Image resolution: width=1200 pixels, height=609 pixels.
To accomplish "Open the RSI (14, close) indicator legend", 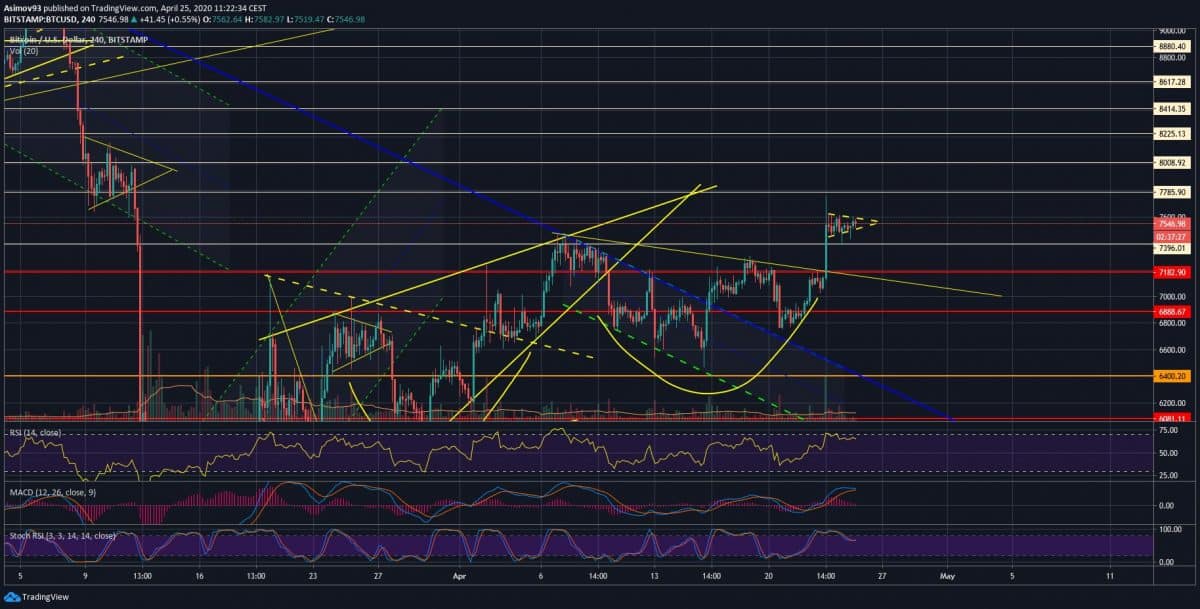I will click(x=34, y=433).
